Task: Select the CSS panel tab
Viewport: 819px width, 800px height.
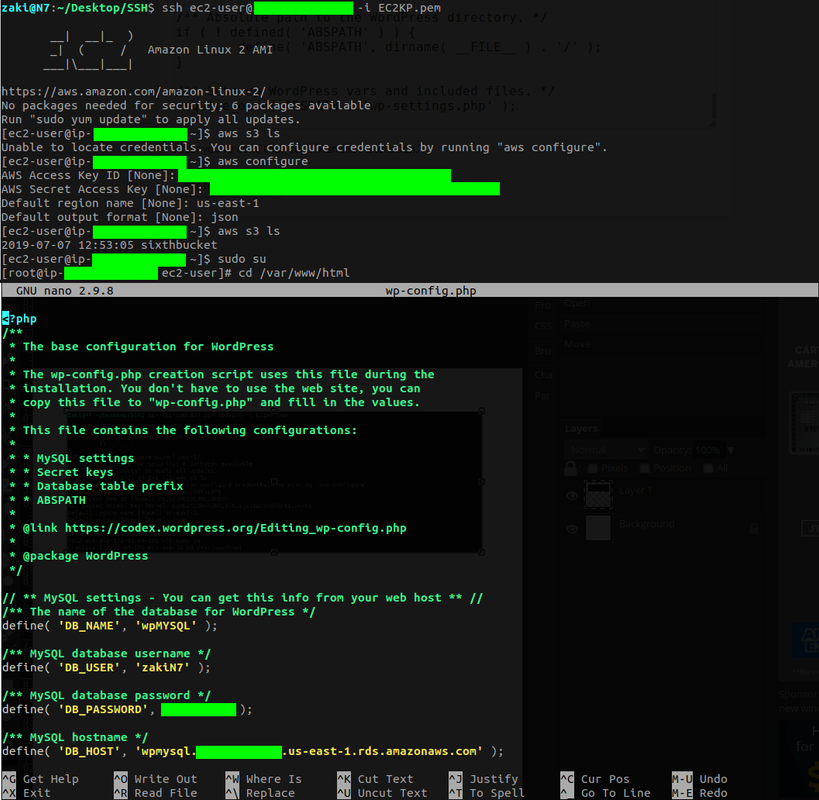Action: click(x=543, y=326)
